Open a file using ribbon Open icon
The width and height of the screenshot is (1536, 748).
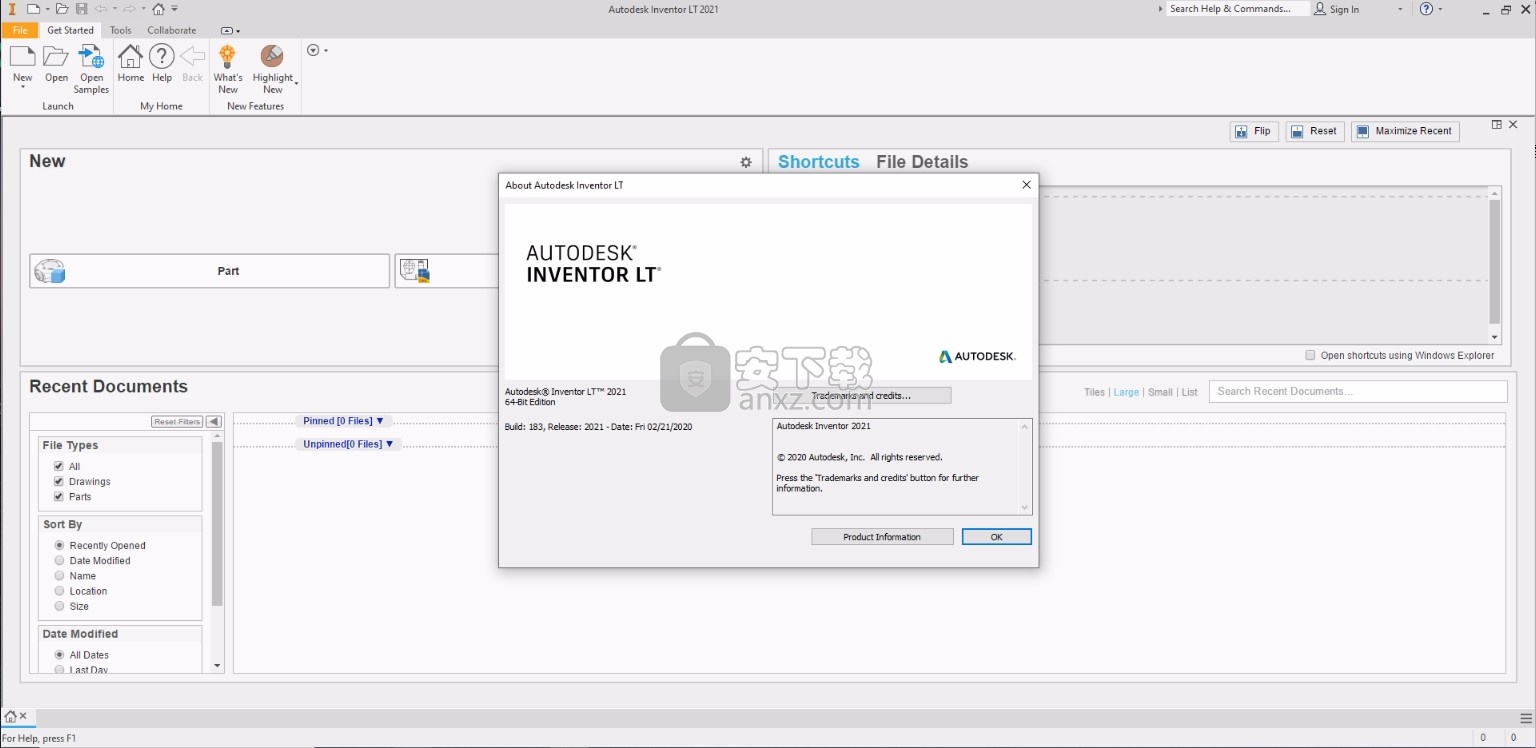point(56,57)
